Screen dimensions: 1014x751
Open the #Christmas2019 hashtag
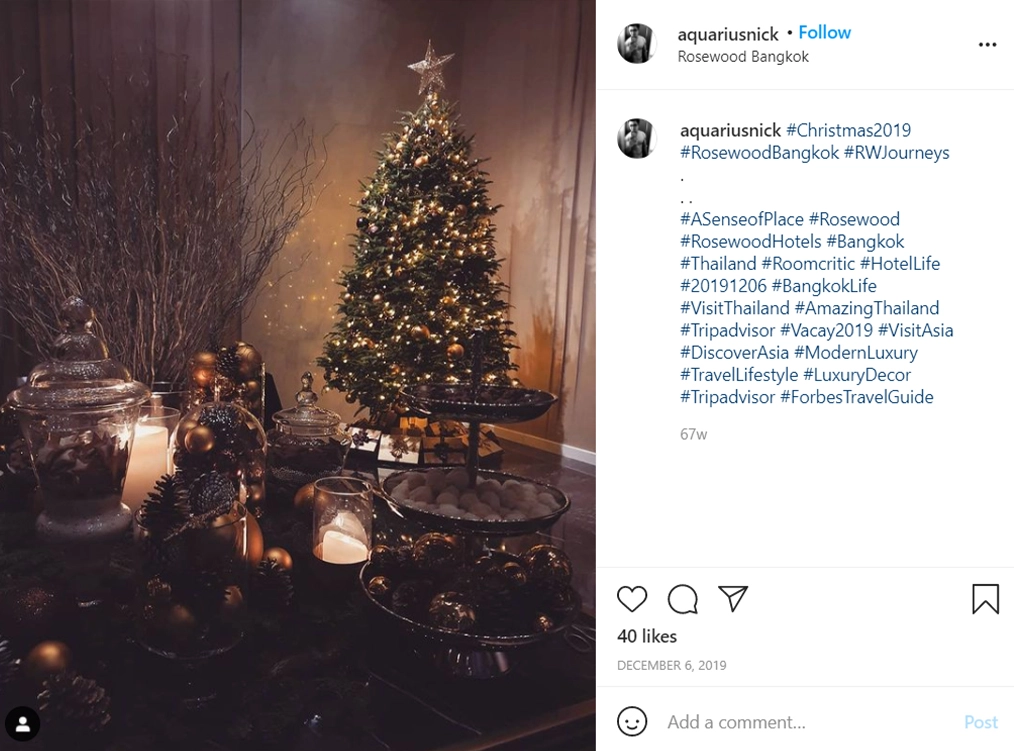coord(848,130)
